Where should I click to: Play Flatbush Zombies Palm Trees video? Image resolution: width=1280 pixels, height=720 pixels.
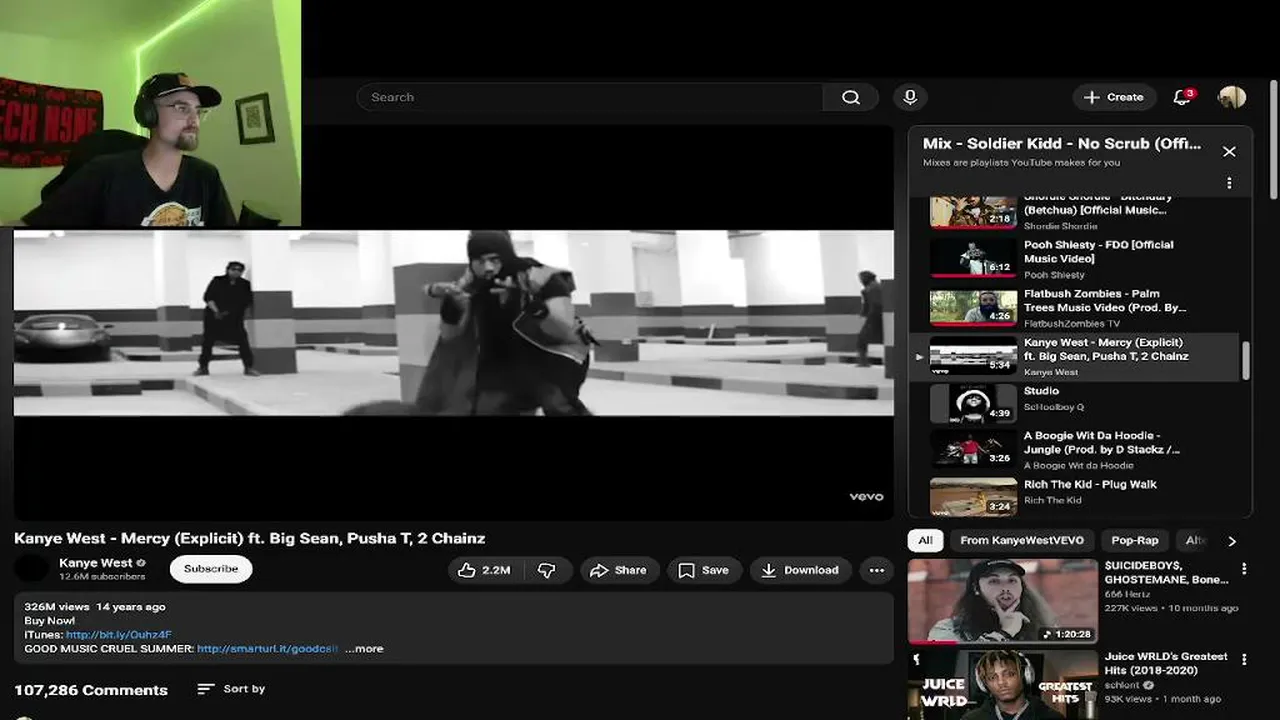1074,307
